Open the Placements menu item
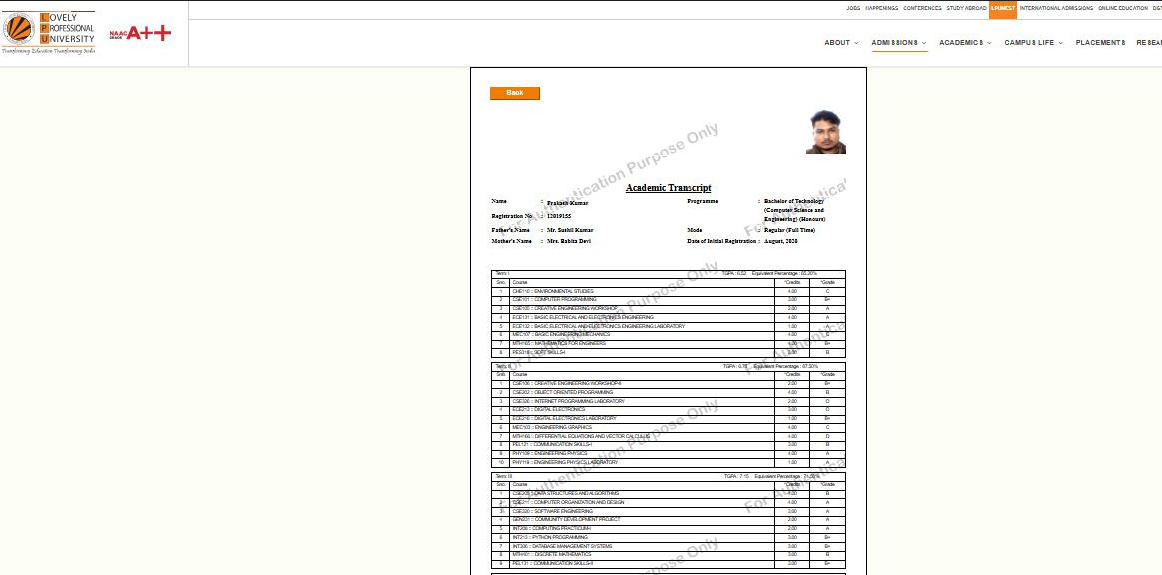The height and width of the screenshot is (575, 1162). [1100, 43]
